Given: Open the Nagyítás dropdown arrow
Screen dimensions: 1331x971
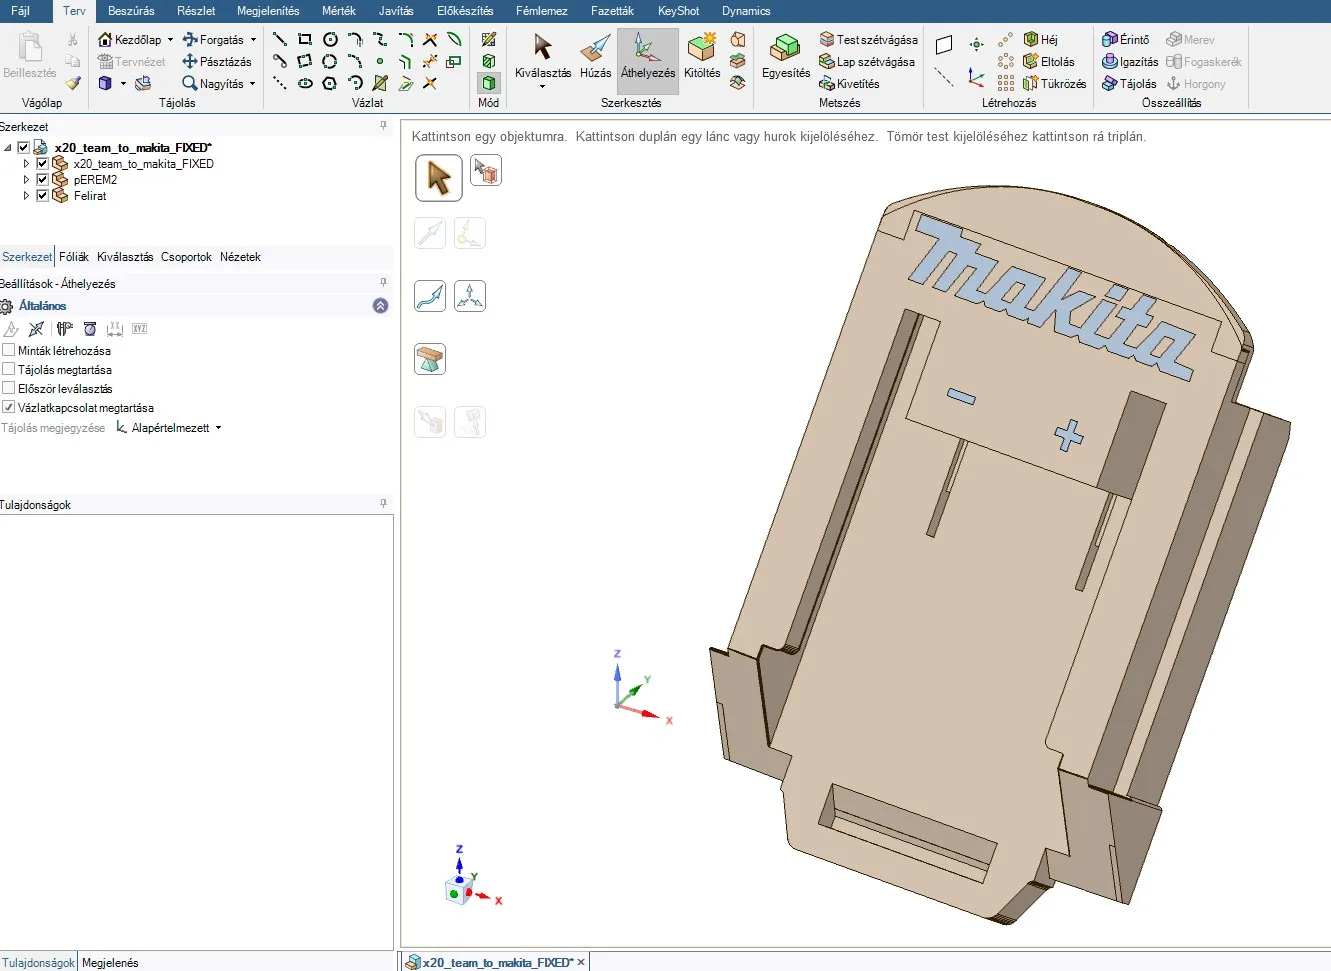Looking at the screenshot, I should (x=252, y=84).
